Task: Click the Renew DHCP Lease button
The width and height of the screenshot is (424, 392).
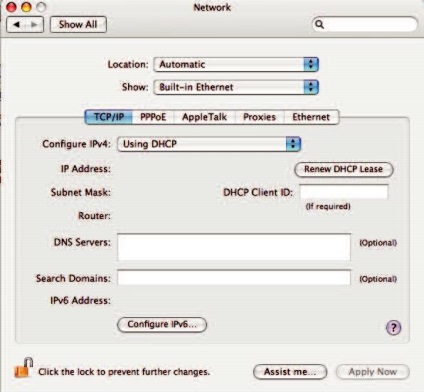Action: tap(344, 169)
